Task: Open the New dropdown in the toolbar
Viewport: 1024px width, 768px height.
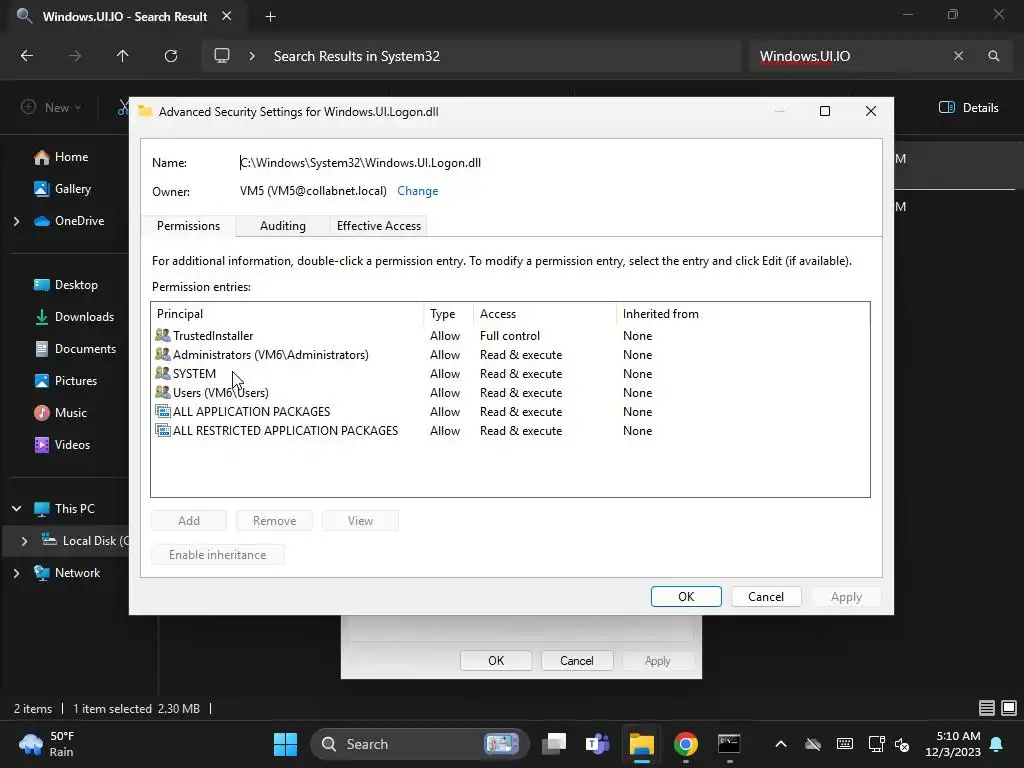Action: click(x=51, y=107)
